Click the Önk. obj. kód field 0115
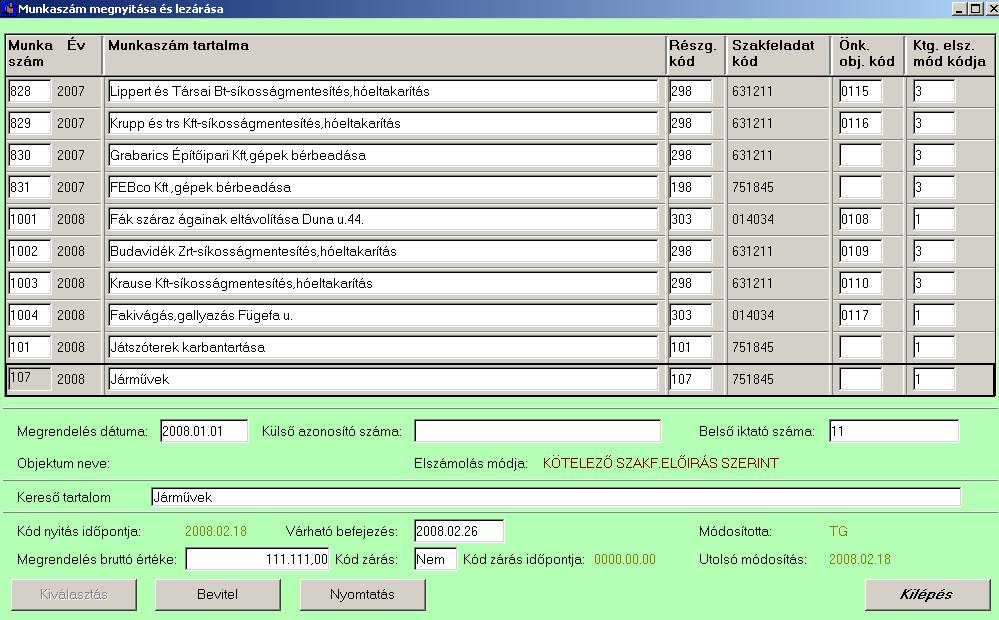 coord(861,91)
